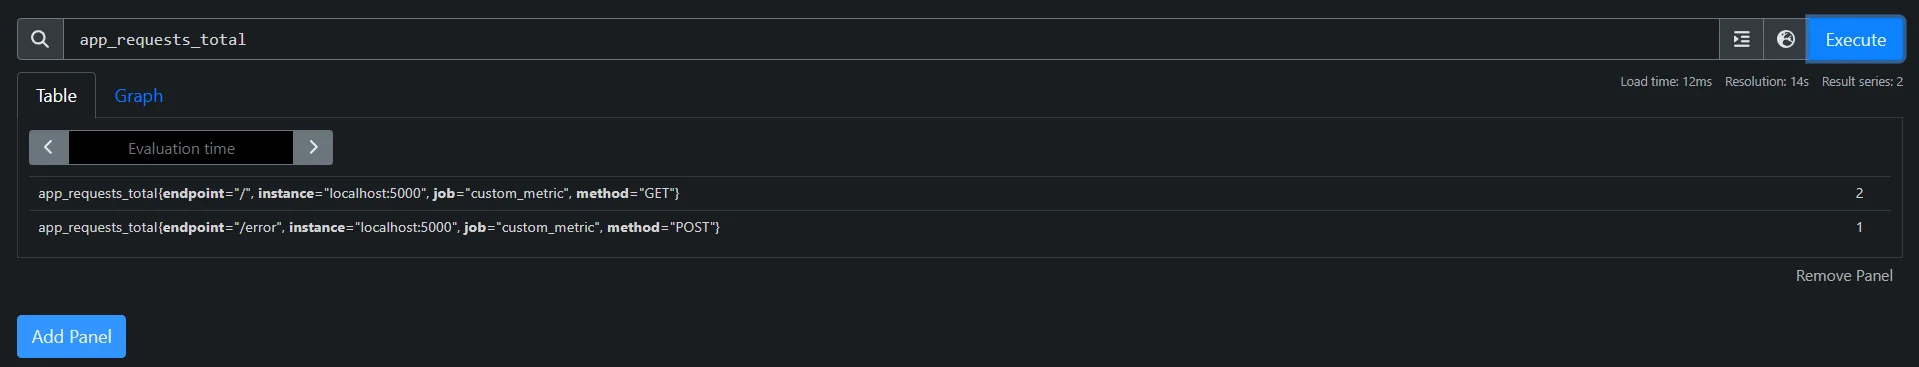Select the Table tab
This screenshot has height=367, width=1919.
[x=56, y=96]
